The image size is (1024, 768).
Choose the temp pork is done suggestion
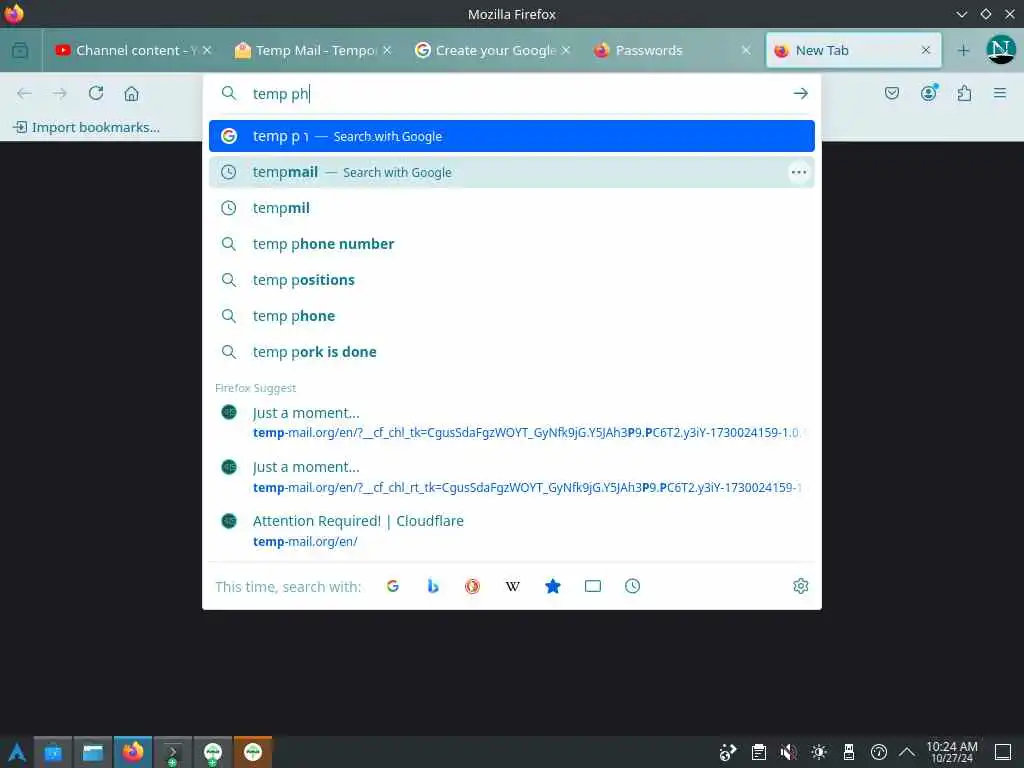pos(511,352)
